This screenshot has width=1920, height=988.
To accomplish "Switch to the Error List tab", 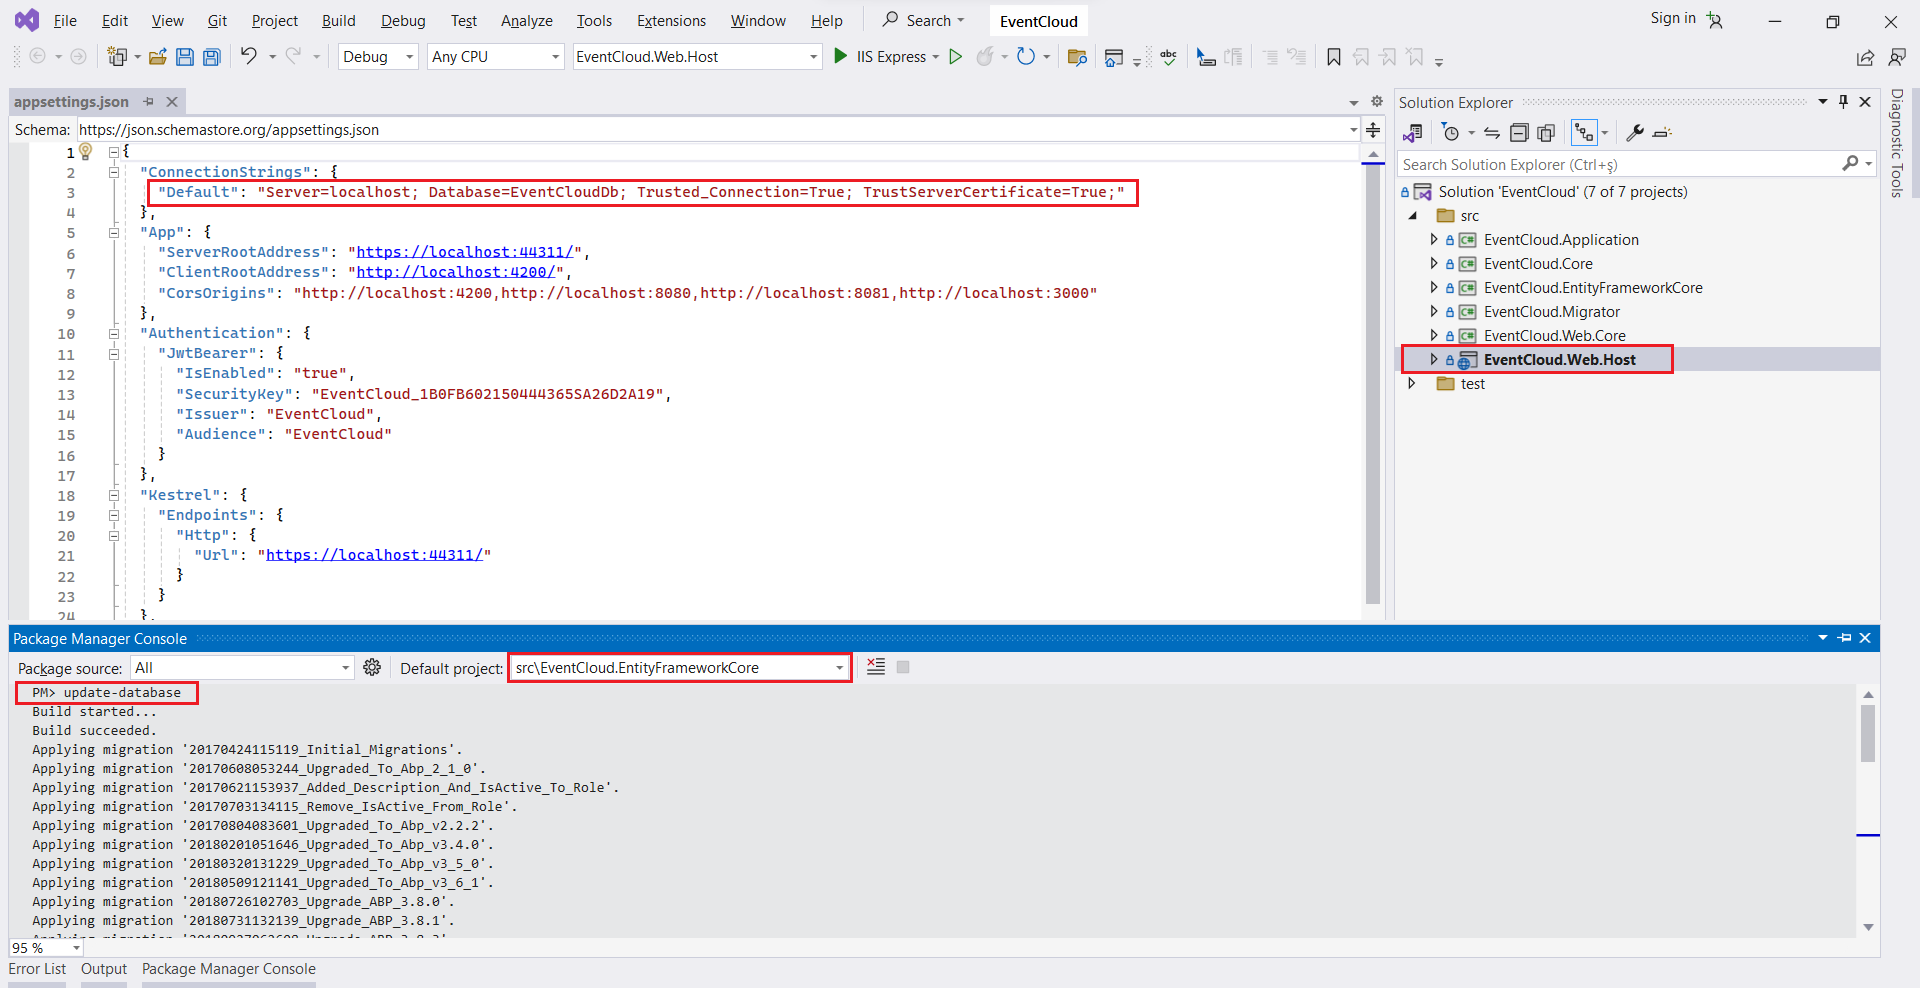I will coord(37,969).
